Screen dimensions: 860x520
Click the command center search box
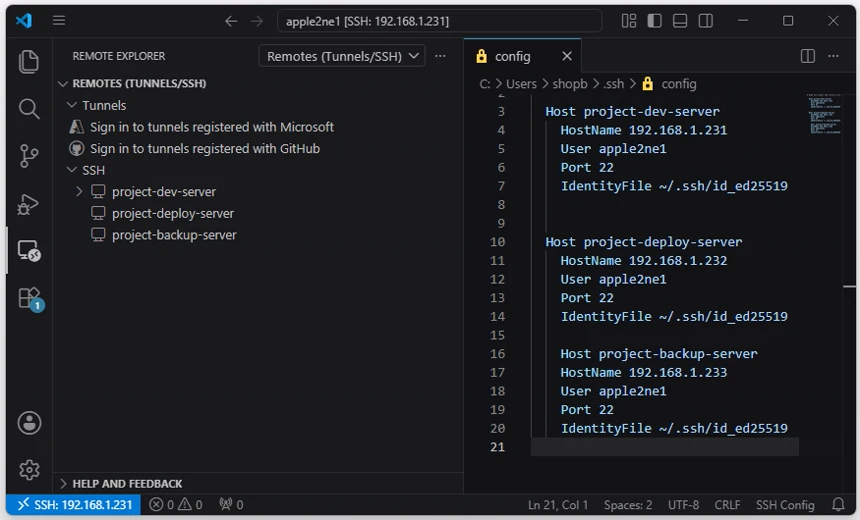coord(439,21)
